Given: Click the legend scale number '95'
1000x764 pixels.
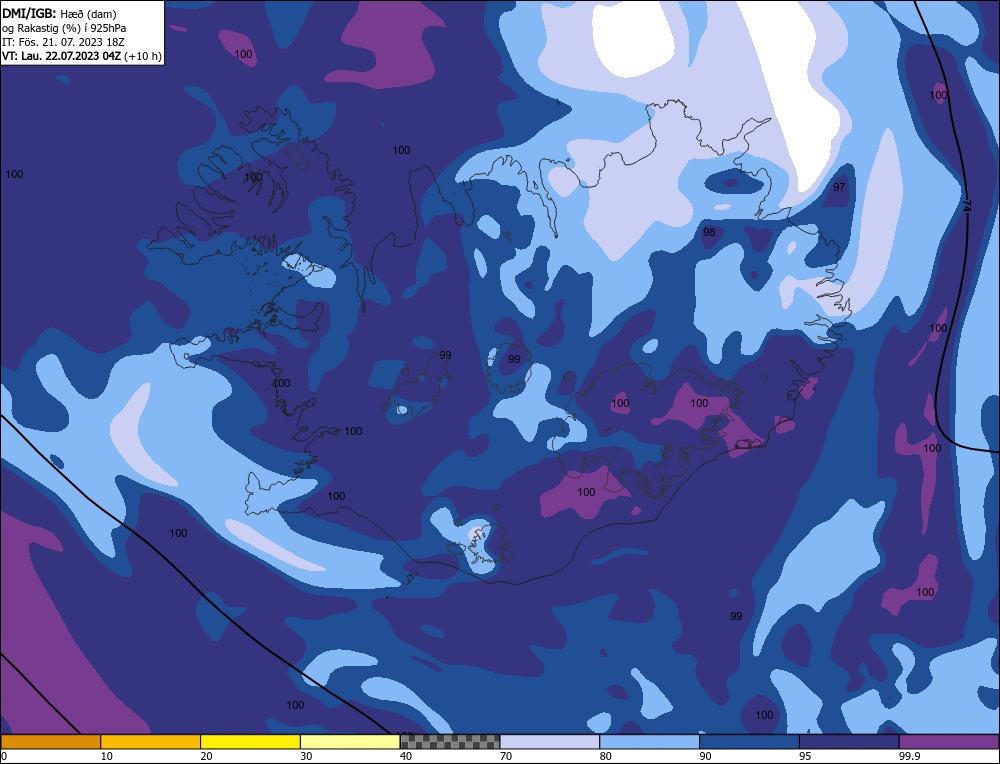Looking at the screenshot, I should pyautogui.click(x=805, y=756).
